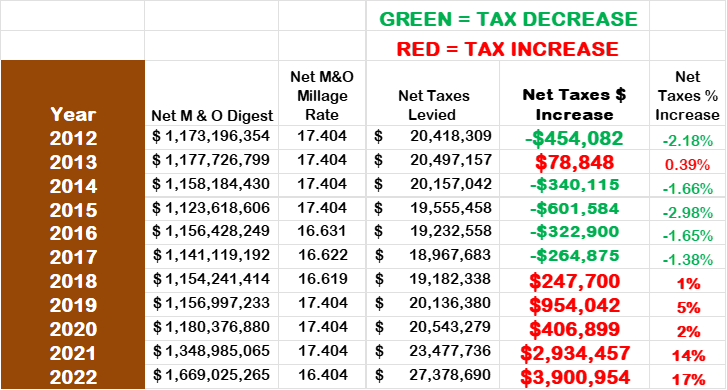727x390 pixels.
Task: Click taxes levied 27,378,690
Action: 450,375
